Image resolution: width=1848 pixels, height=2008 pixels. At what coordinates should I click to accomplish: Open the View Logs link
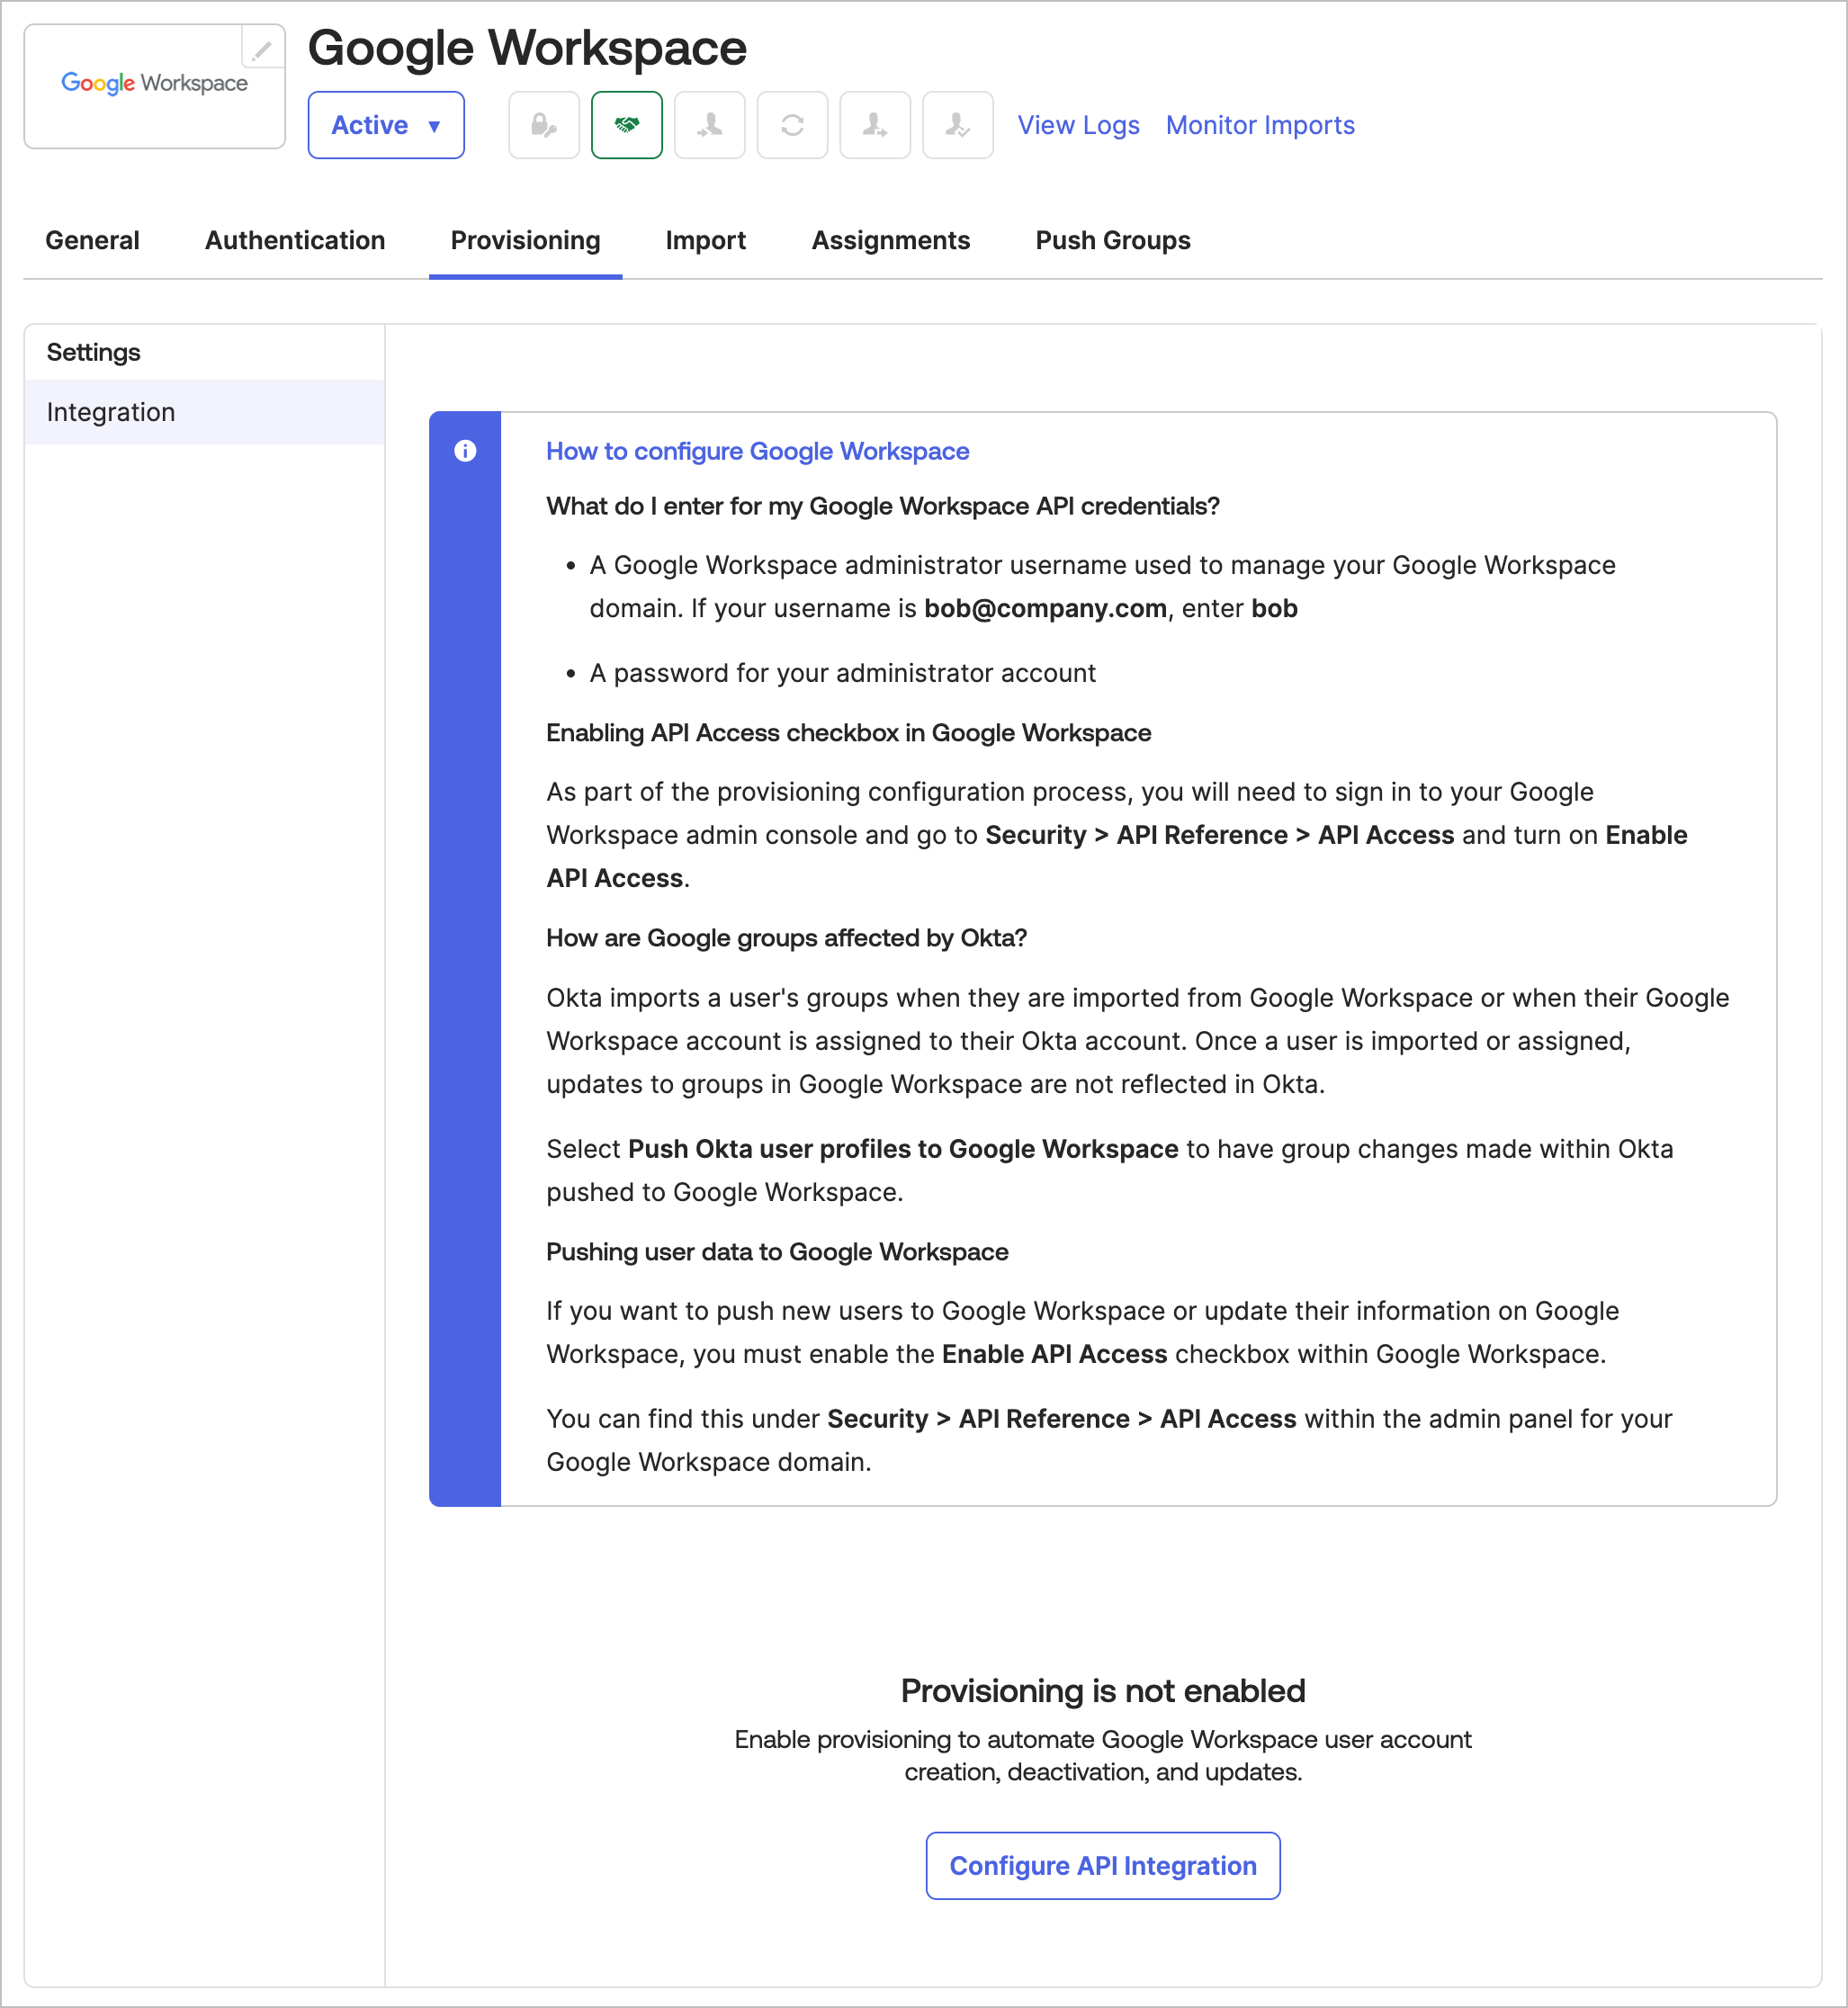point(1077,125)
